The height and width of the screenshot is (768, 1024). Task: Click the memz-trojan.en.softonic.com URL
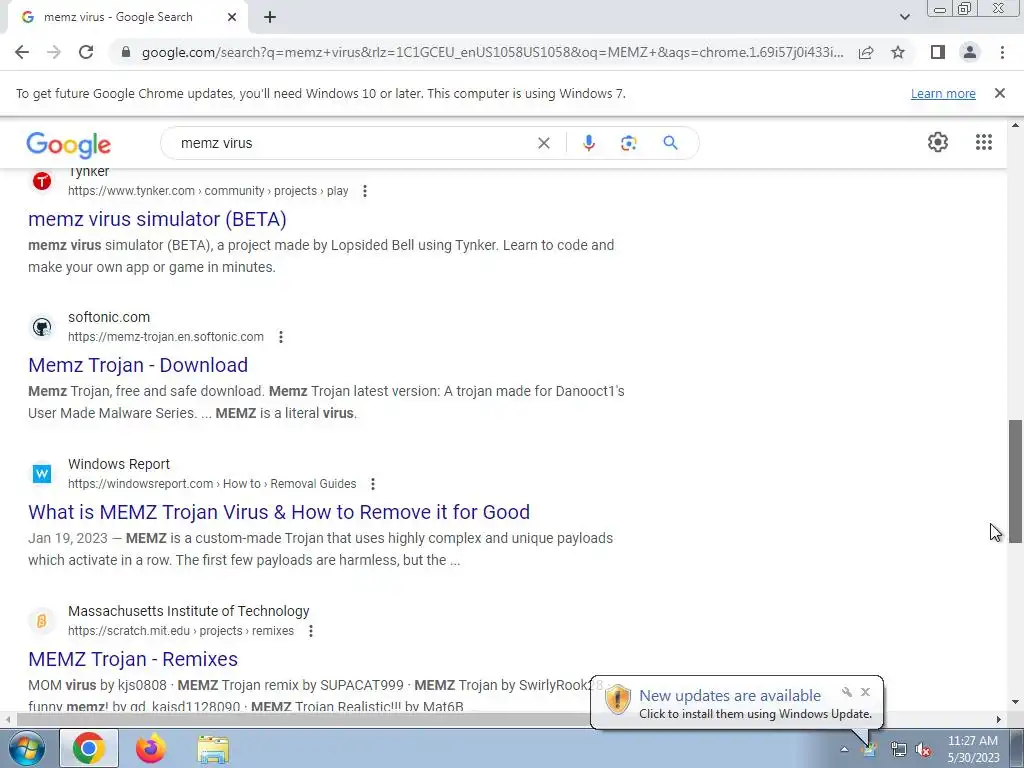pyautogui.click(x=166, y=337)
